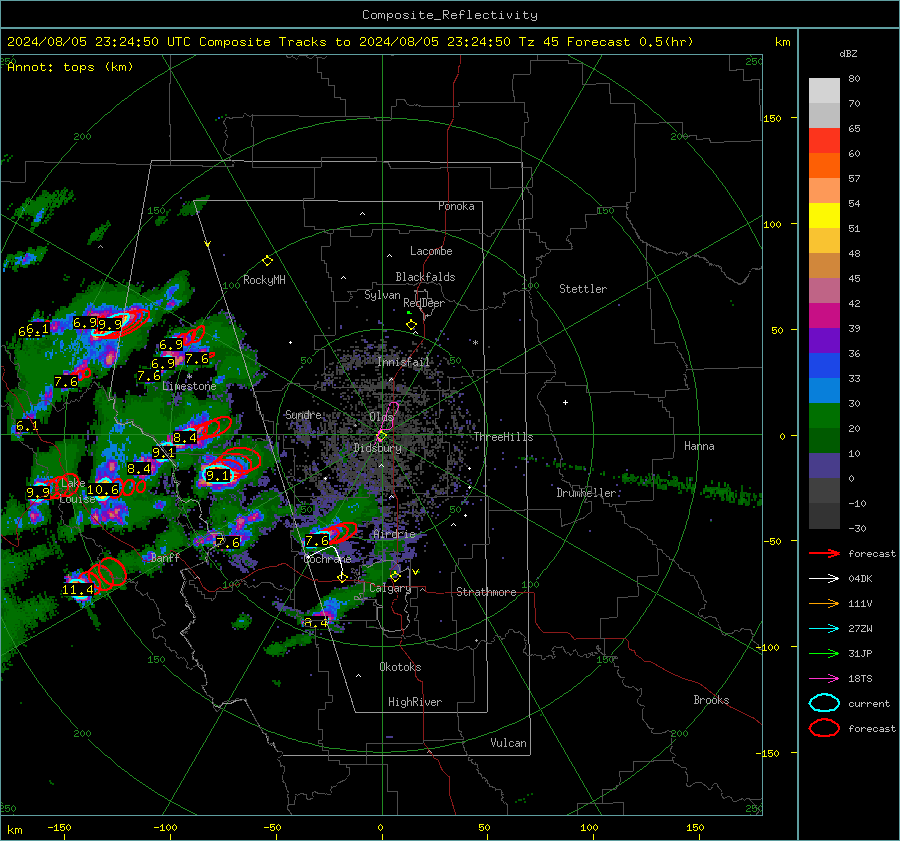Click the Sylvan town label

pos(382,295)
